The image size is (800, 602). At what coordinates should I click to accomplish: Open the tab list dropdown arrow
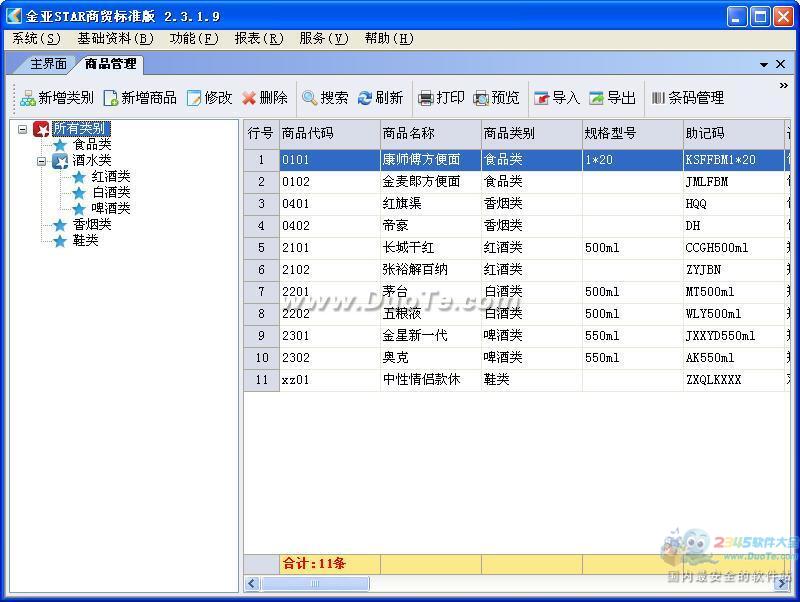[764, 65]
